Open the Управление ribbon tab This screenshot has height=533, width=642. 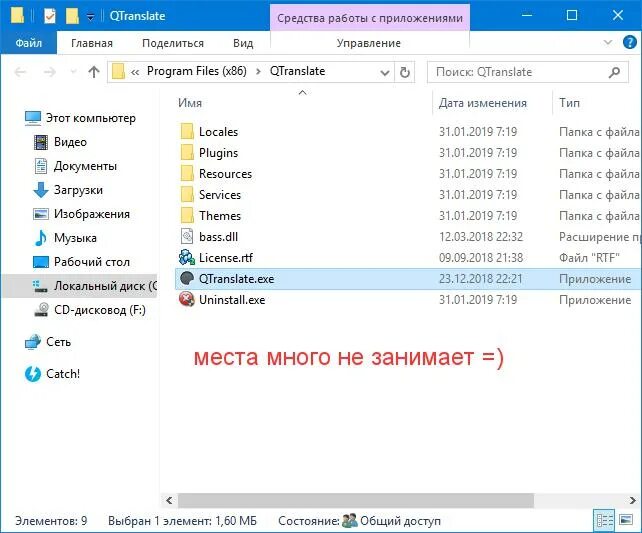[x=368, y=43]
